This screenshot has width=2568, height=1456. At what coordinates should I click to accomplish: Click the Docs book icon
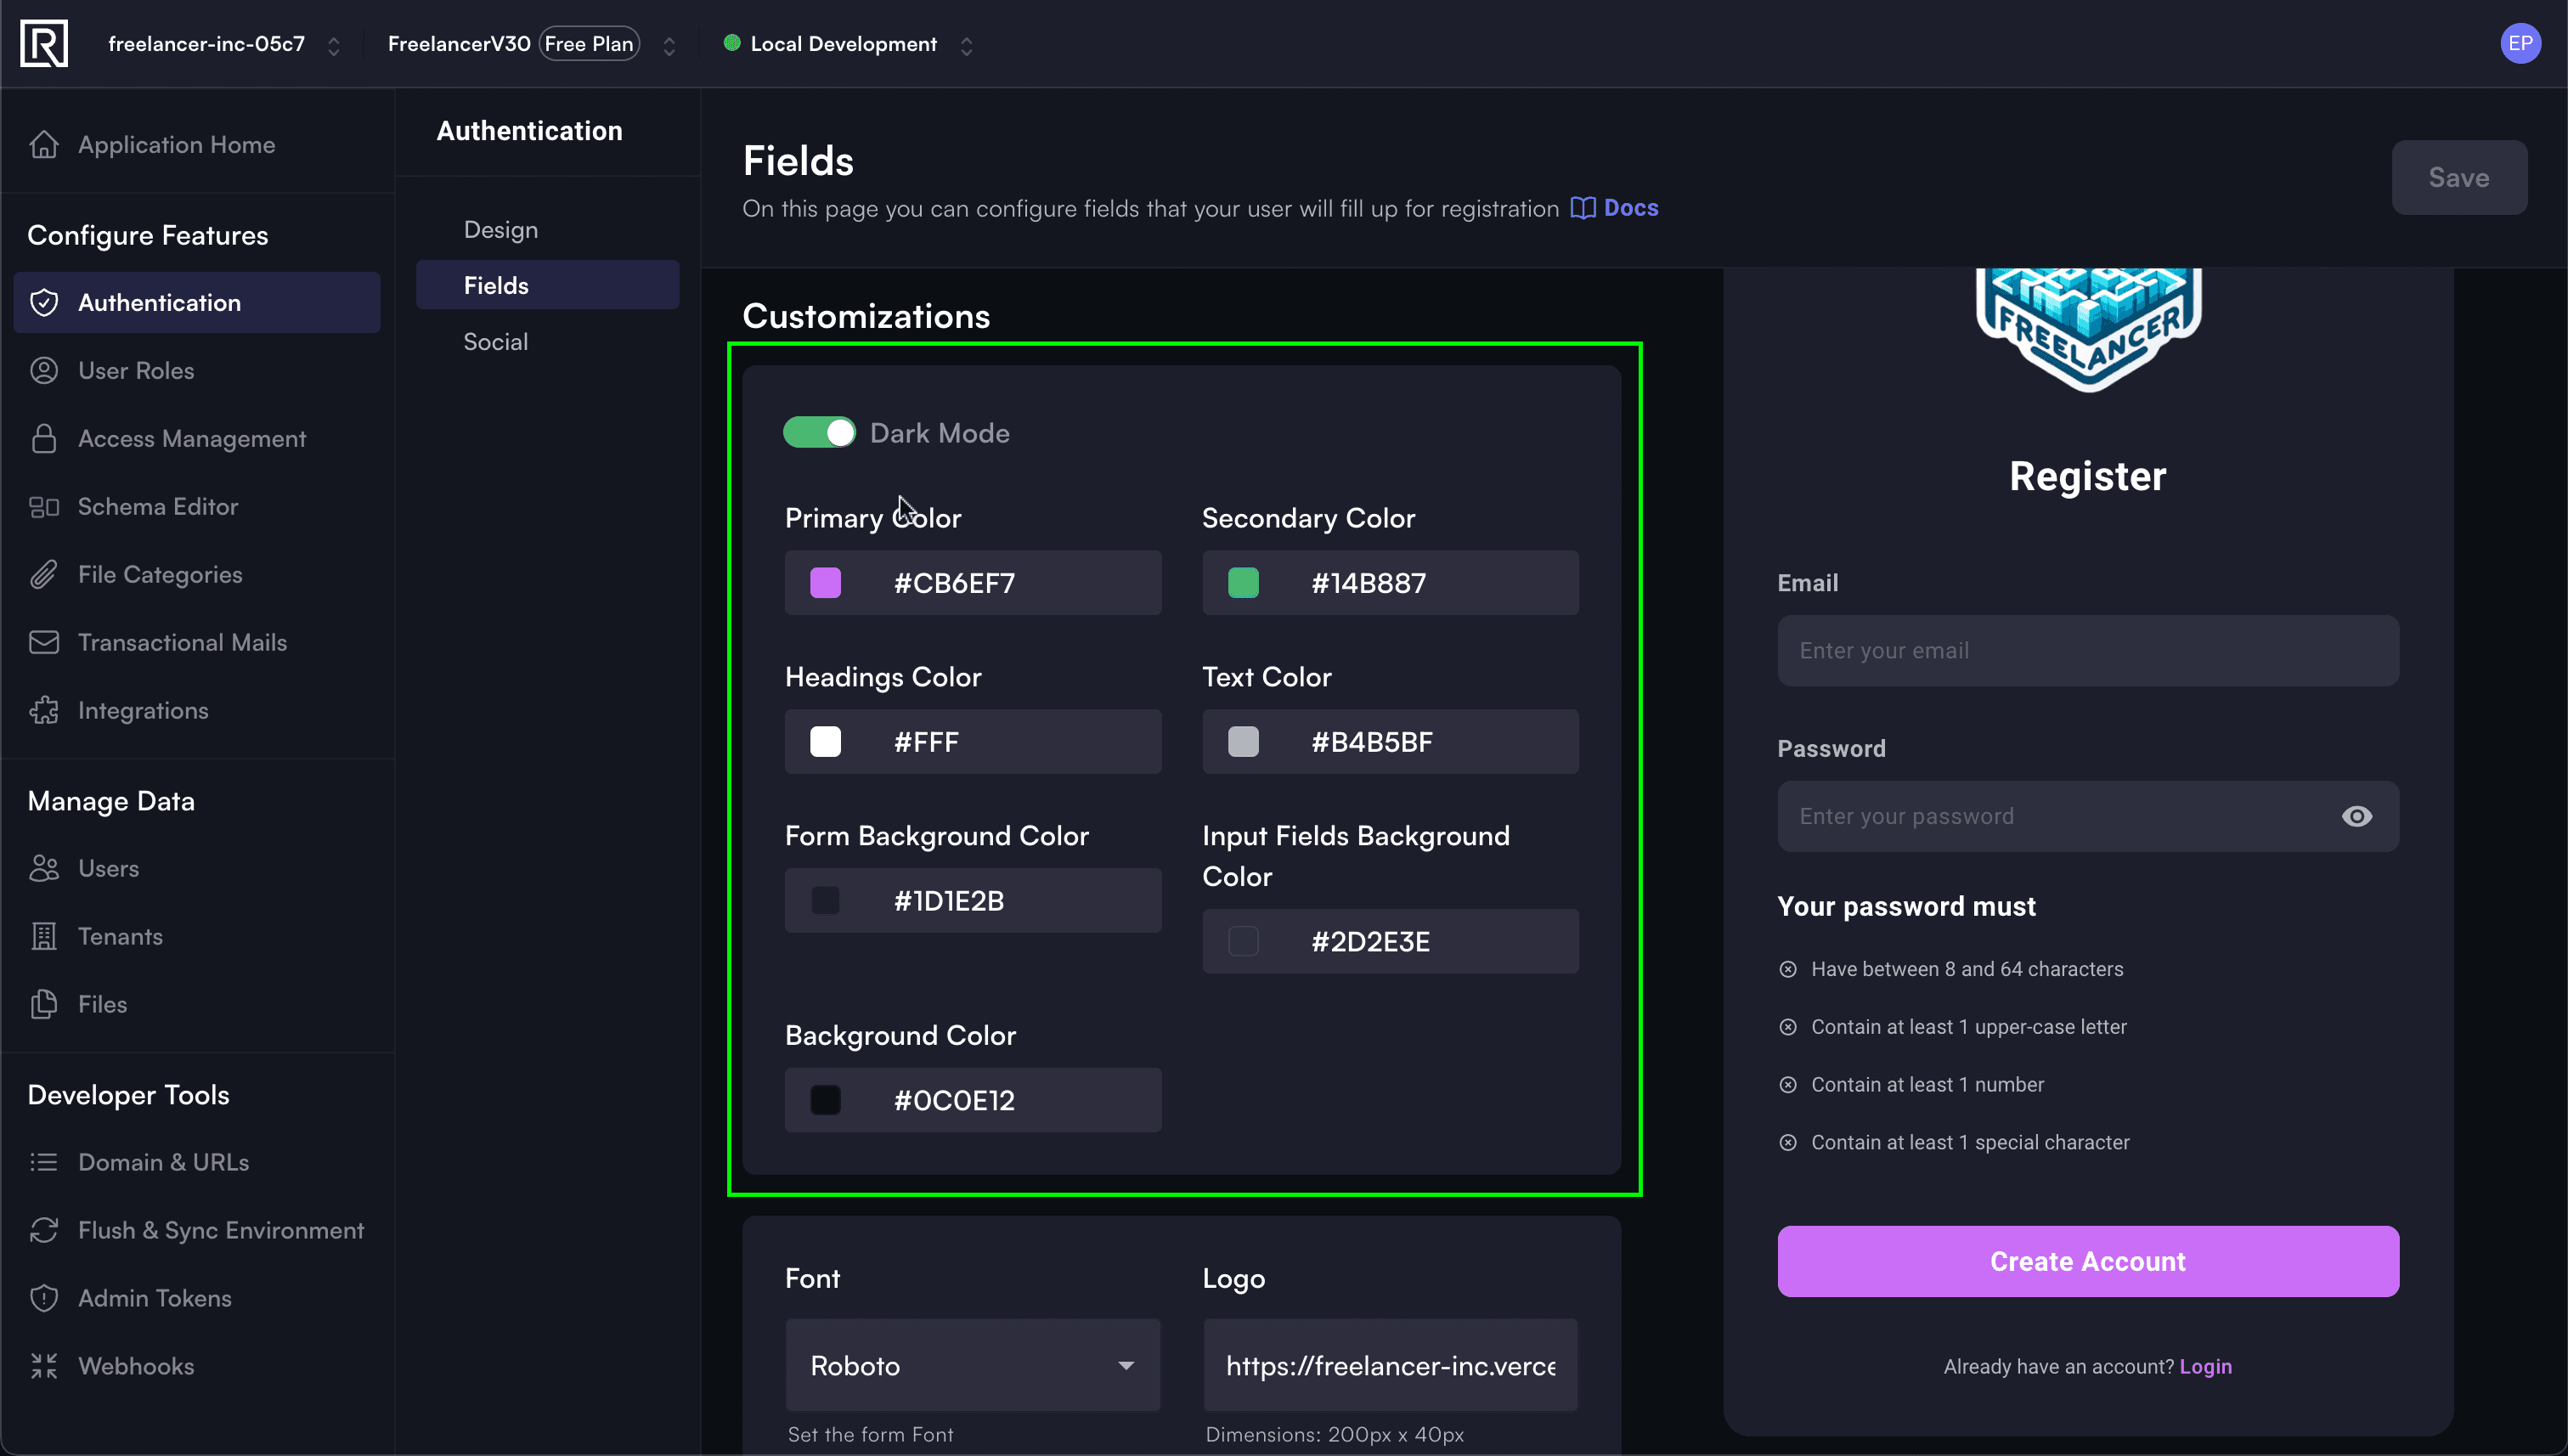pos(1582,208)
